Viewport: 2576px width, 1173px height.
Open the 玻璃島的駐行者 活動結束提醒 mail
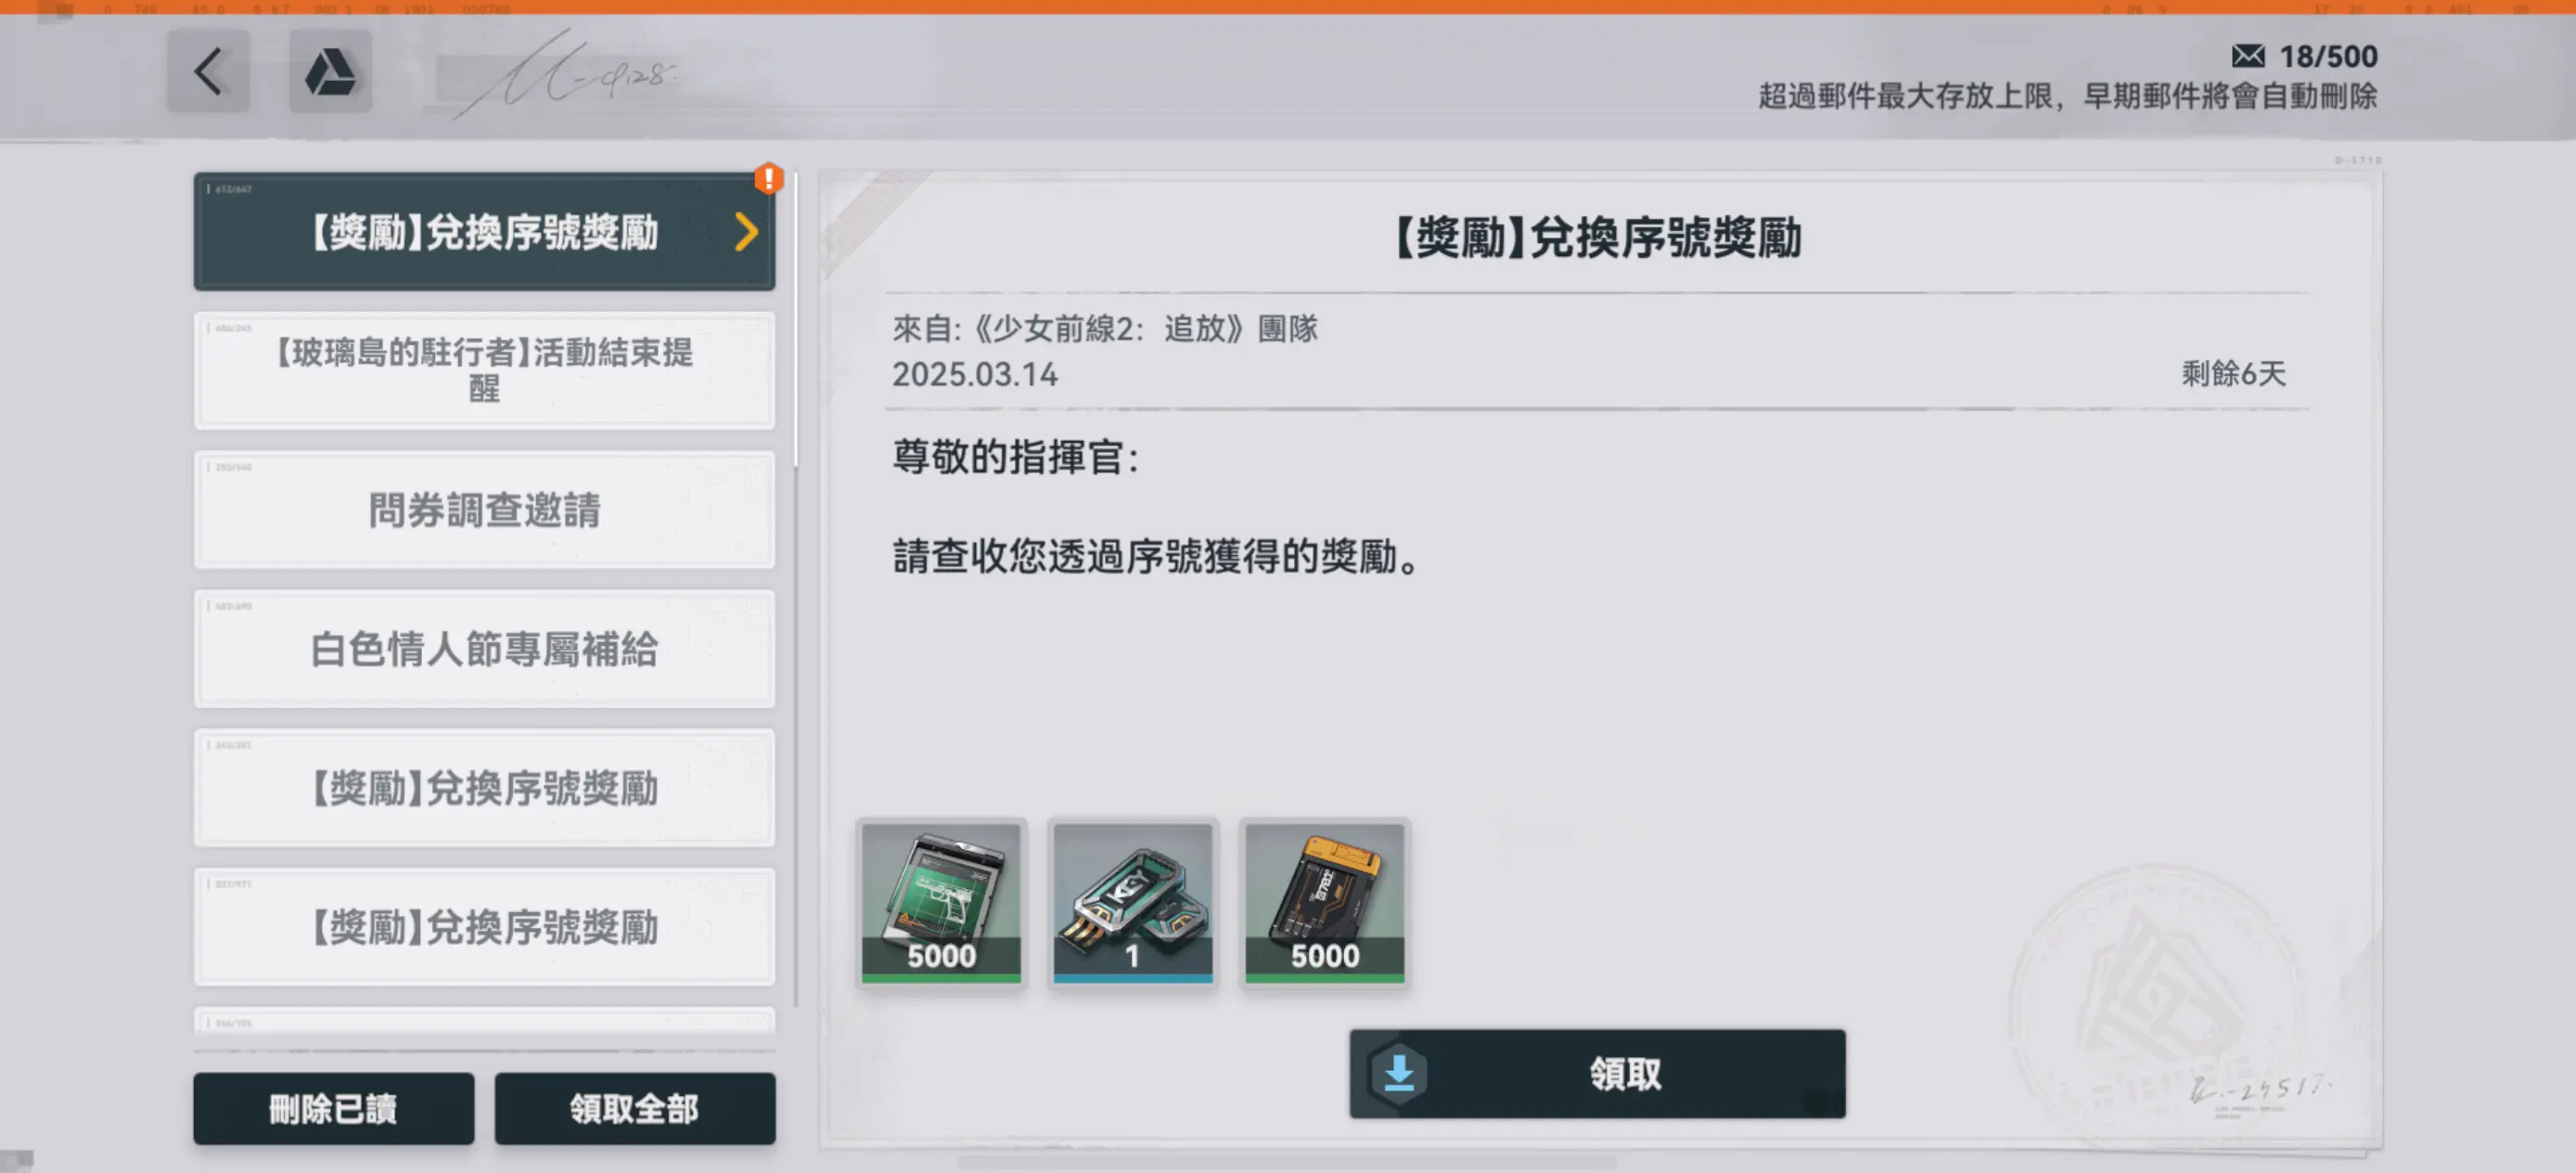484,371
